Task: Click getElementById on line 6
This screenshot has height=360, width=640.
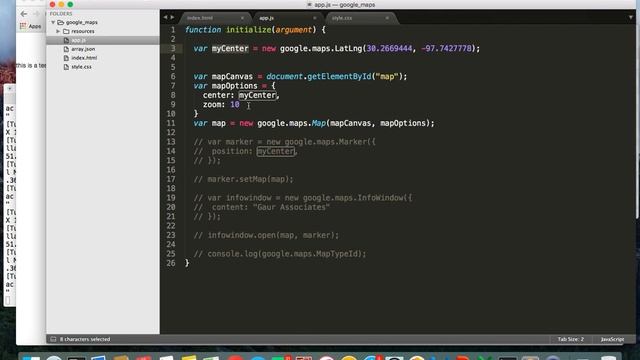Action: 339,76
